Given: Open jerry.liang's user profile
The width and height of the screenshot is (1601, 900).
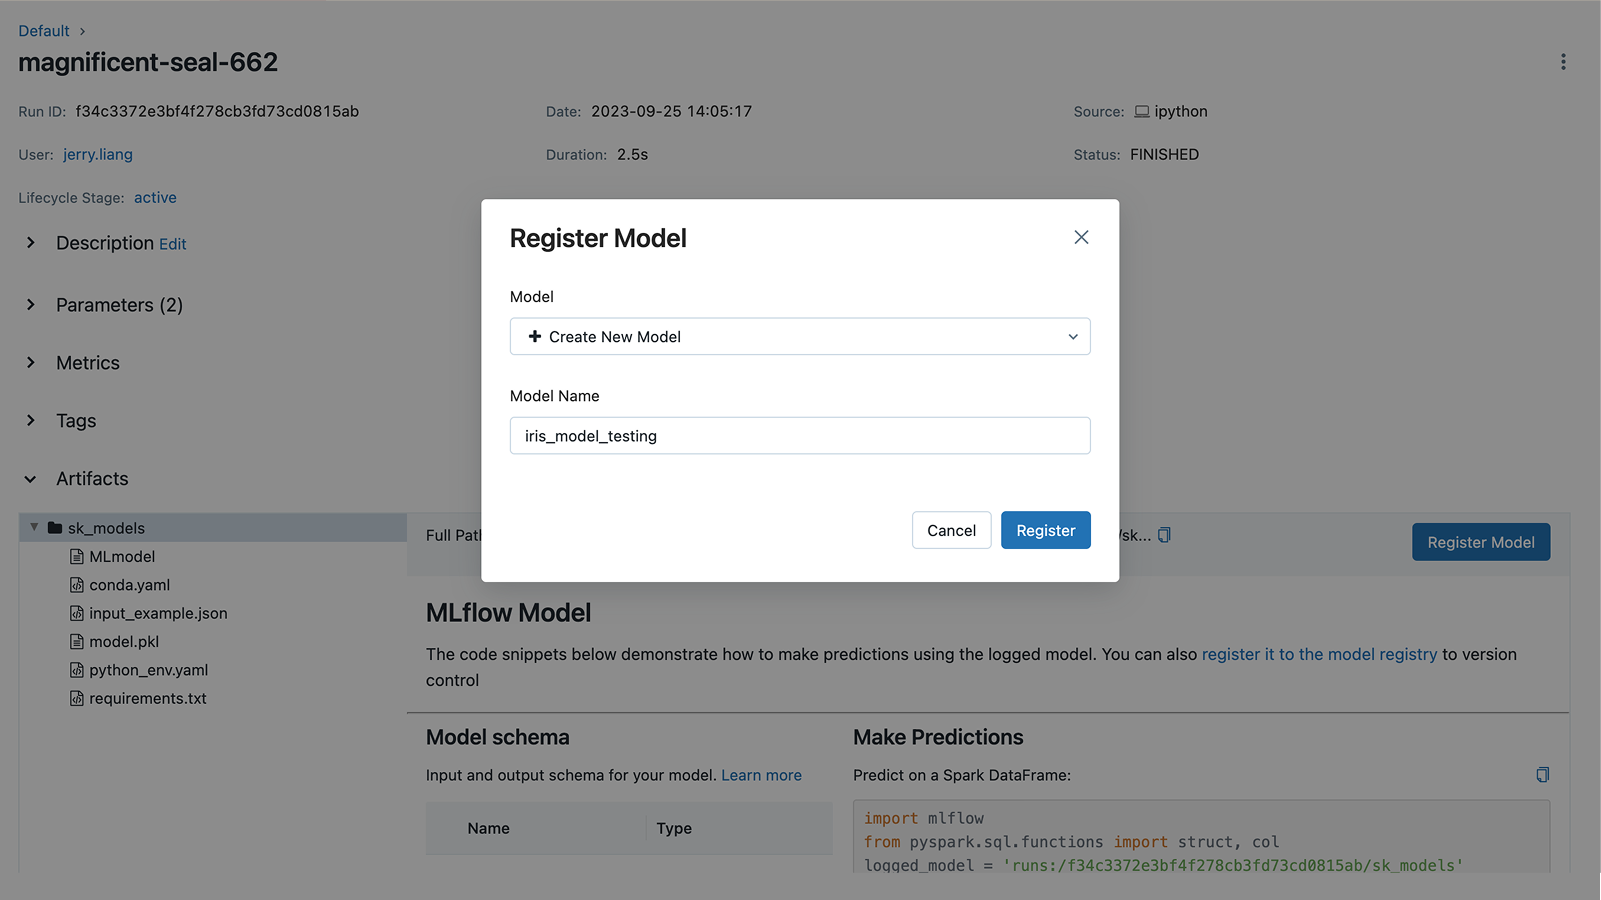Looking at the screenshot, I should click(x=97, y=154).
